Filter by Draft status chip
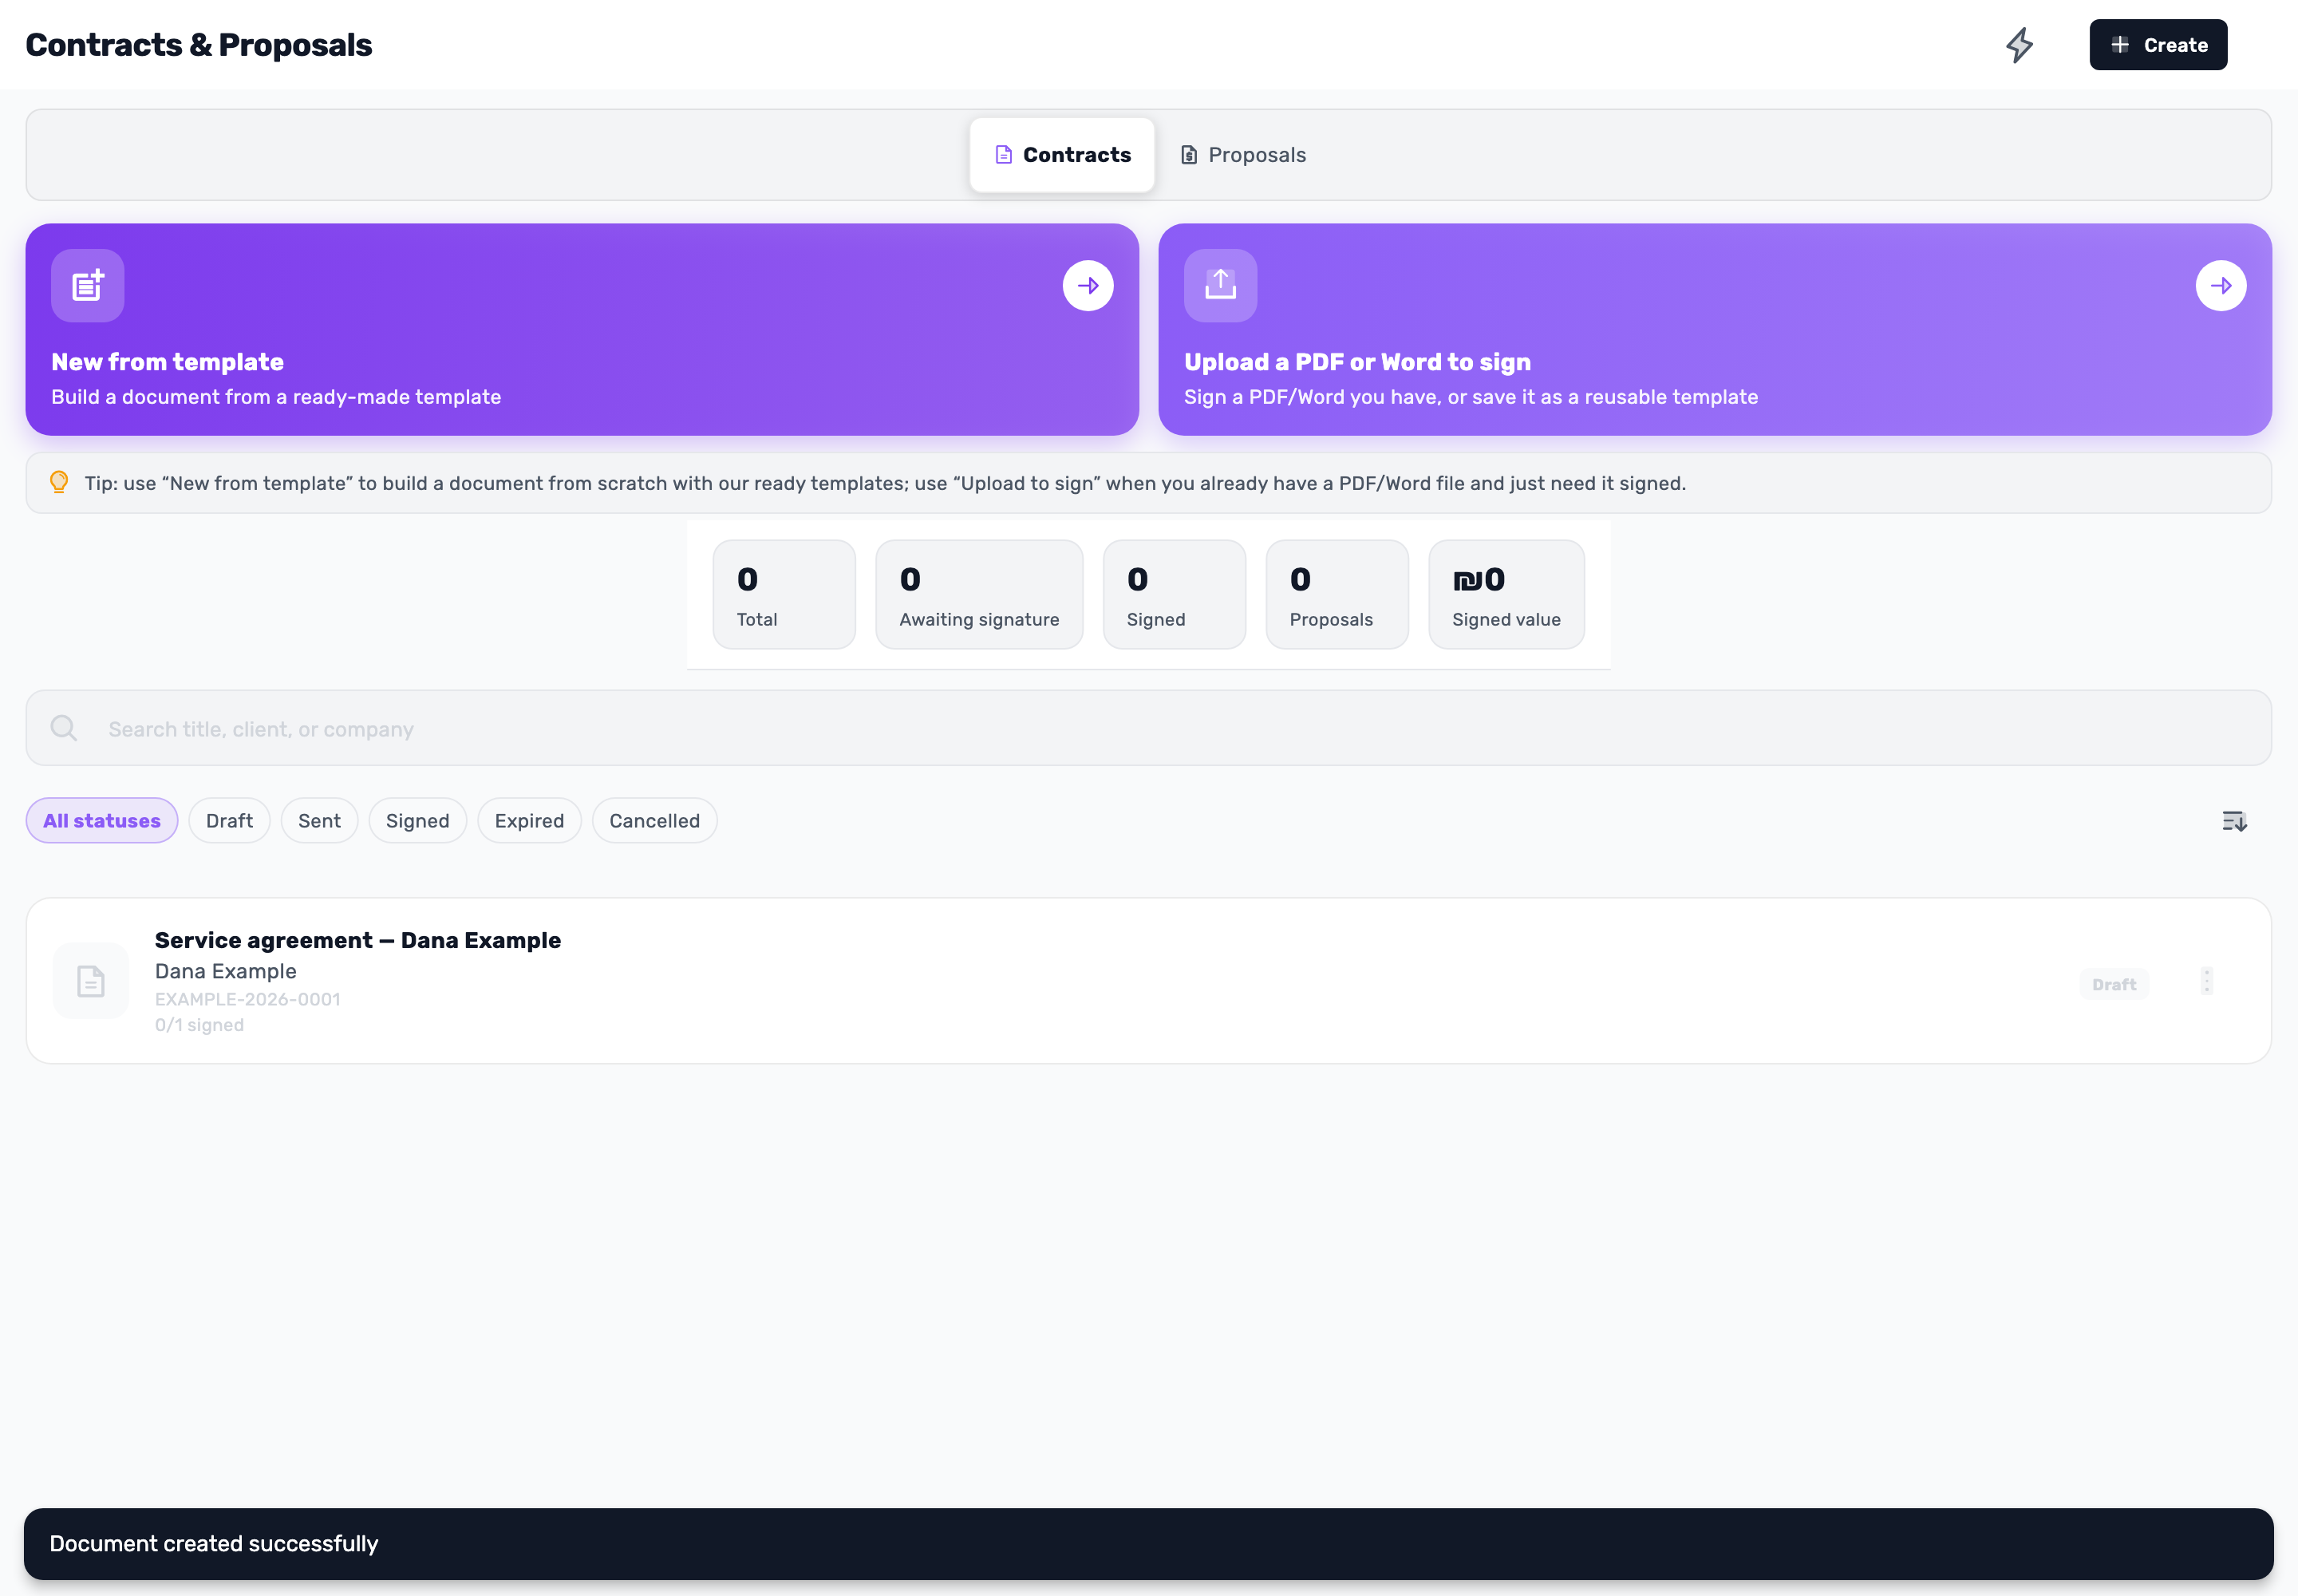2298x1596 pixels. [229, 821]
